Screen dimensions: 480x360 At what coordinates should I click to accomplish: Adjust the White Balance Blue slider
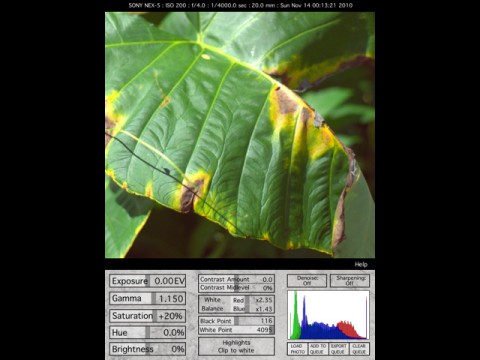pos(252,309)
